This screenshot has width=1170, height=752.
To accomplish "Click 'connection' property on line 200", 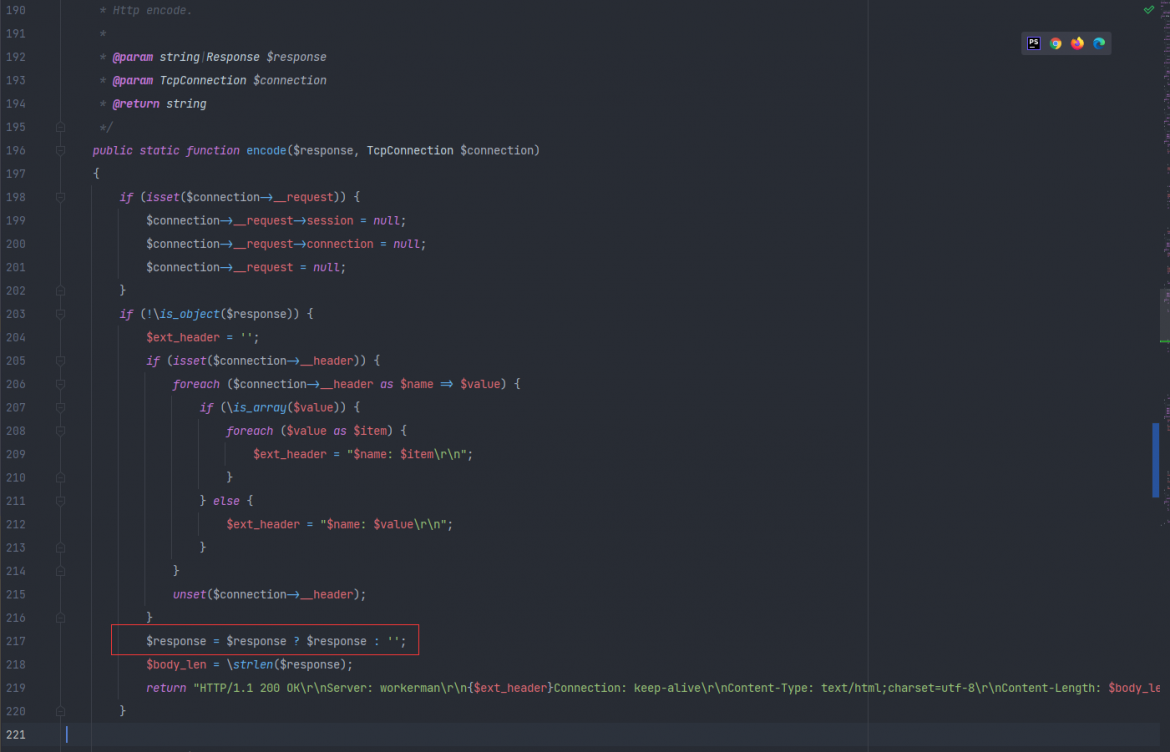I will coord(340,244).
